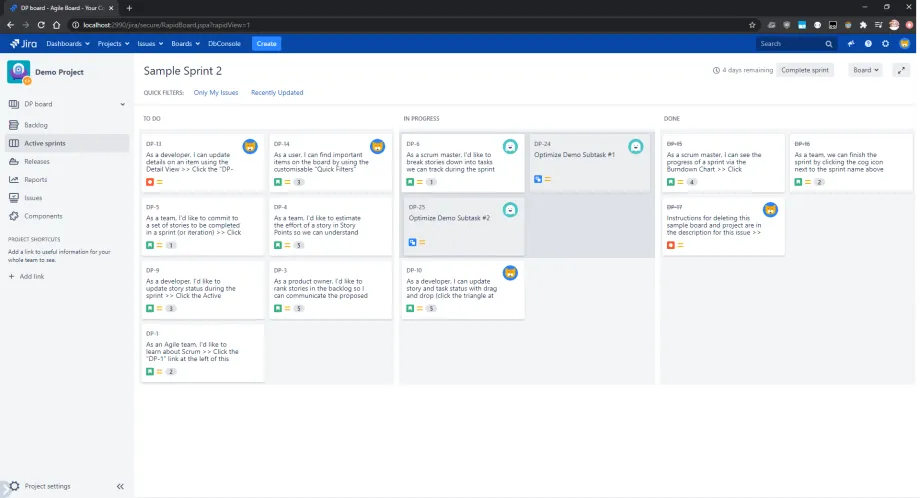Select the DP-4 estimate effort card

[330, 226]
